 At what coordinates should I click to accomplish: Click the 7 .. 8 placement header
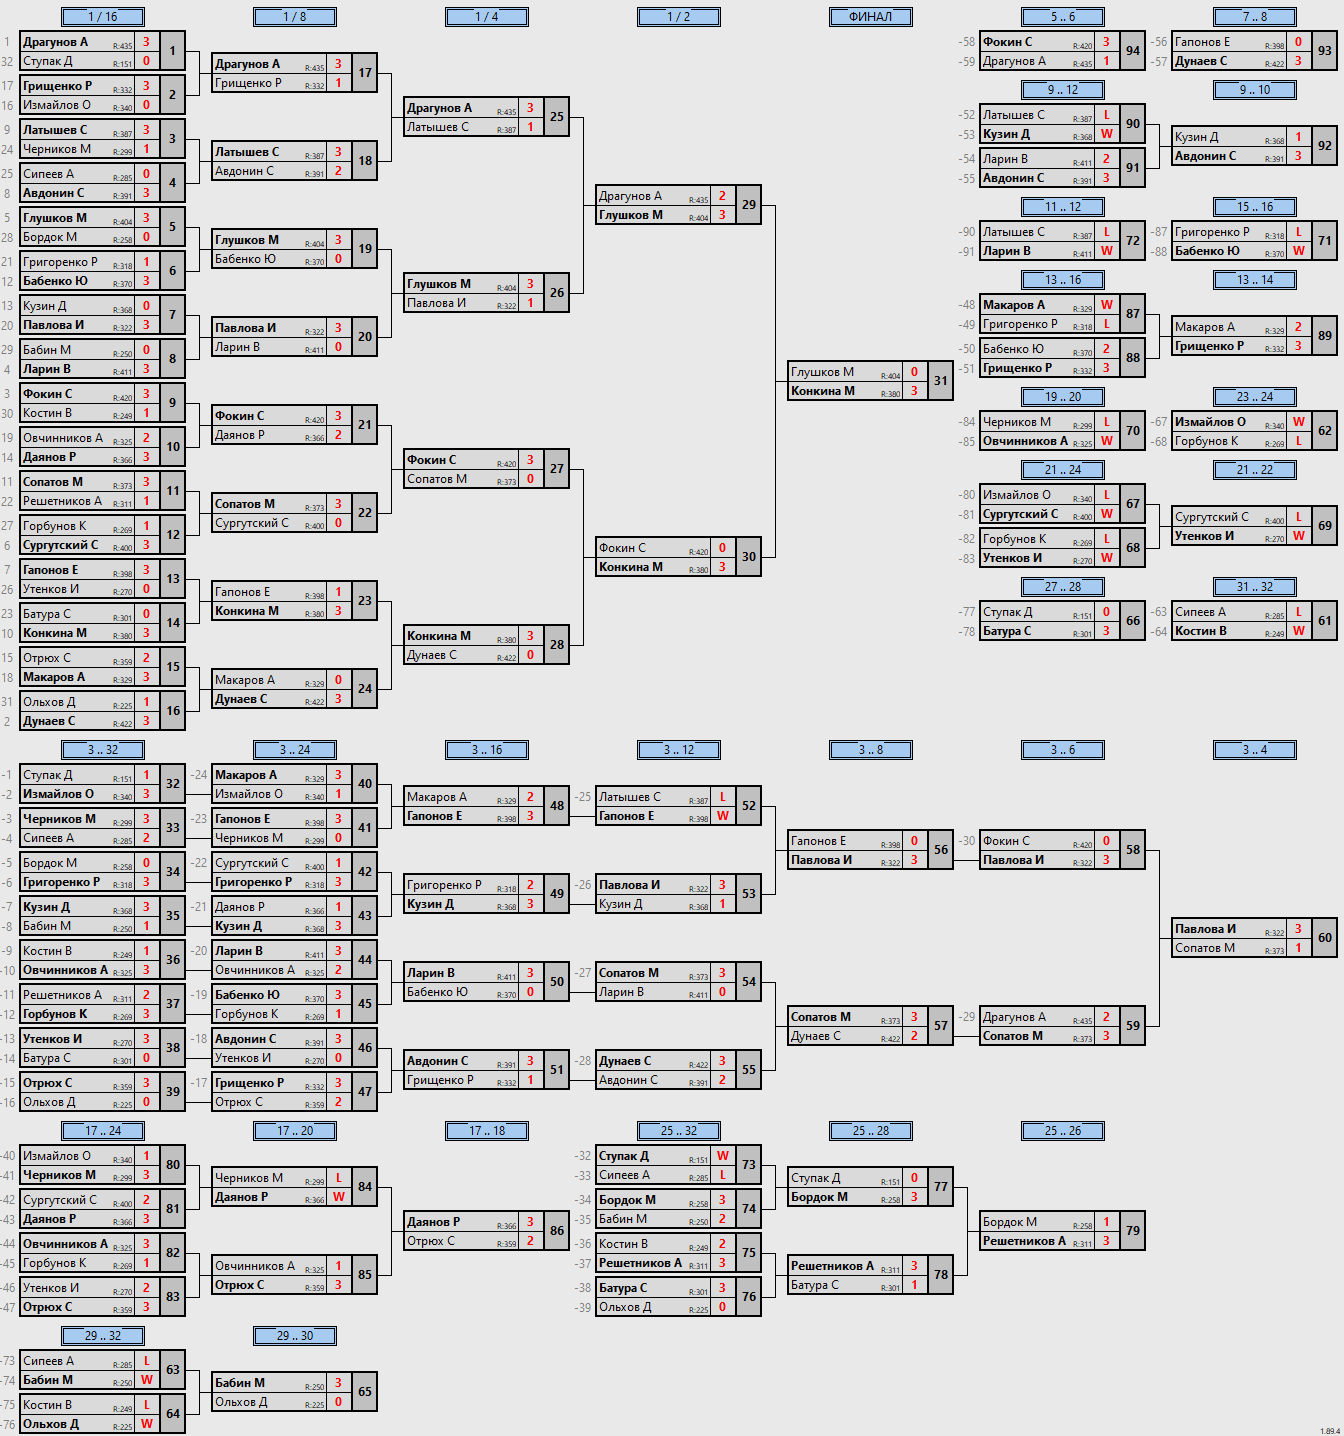[1255, 17]
